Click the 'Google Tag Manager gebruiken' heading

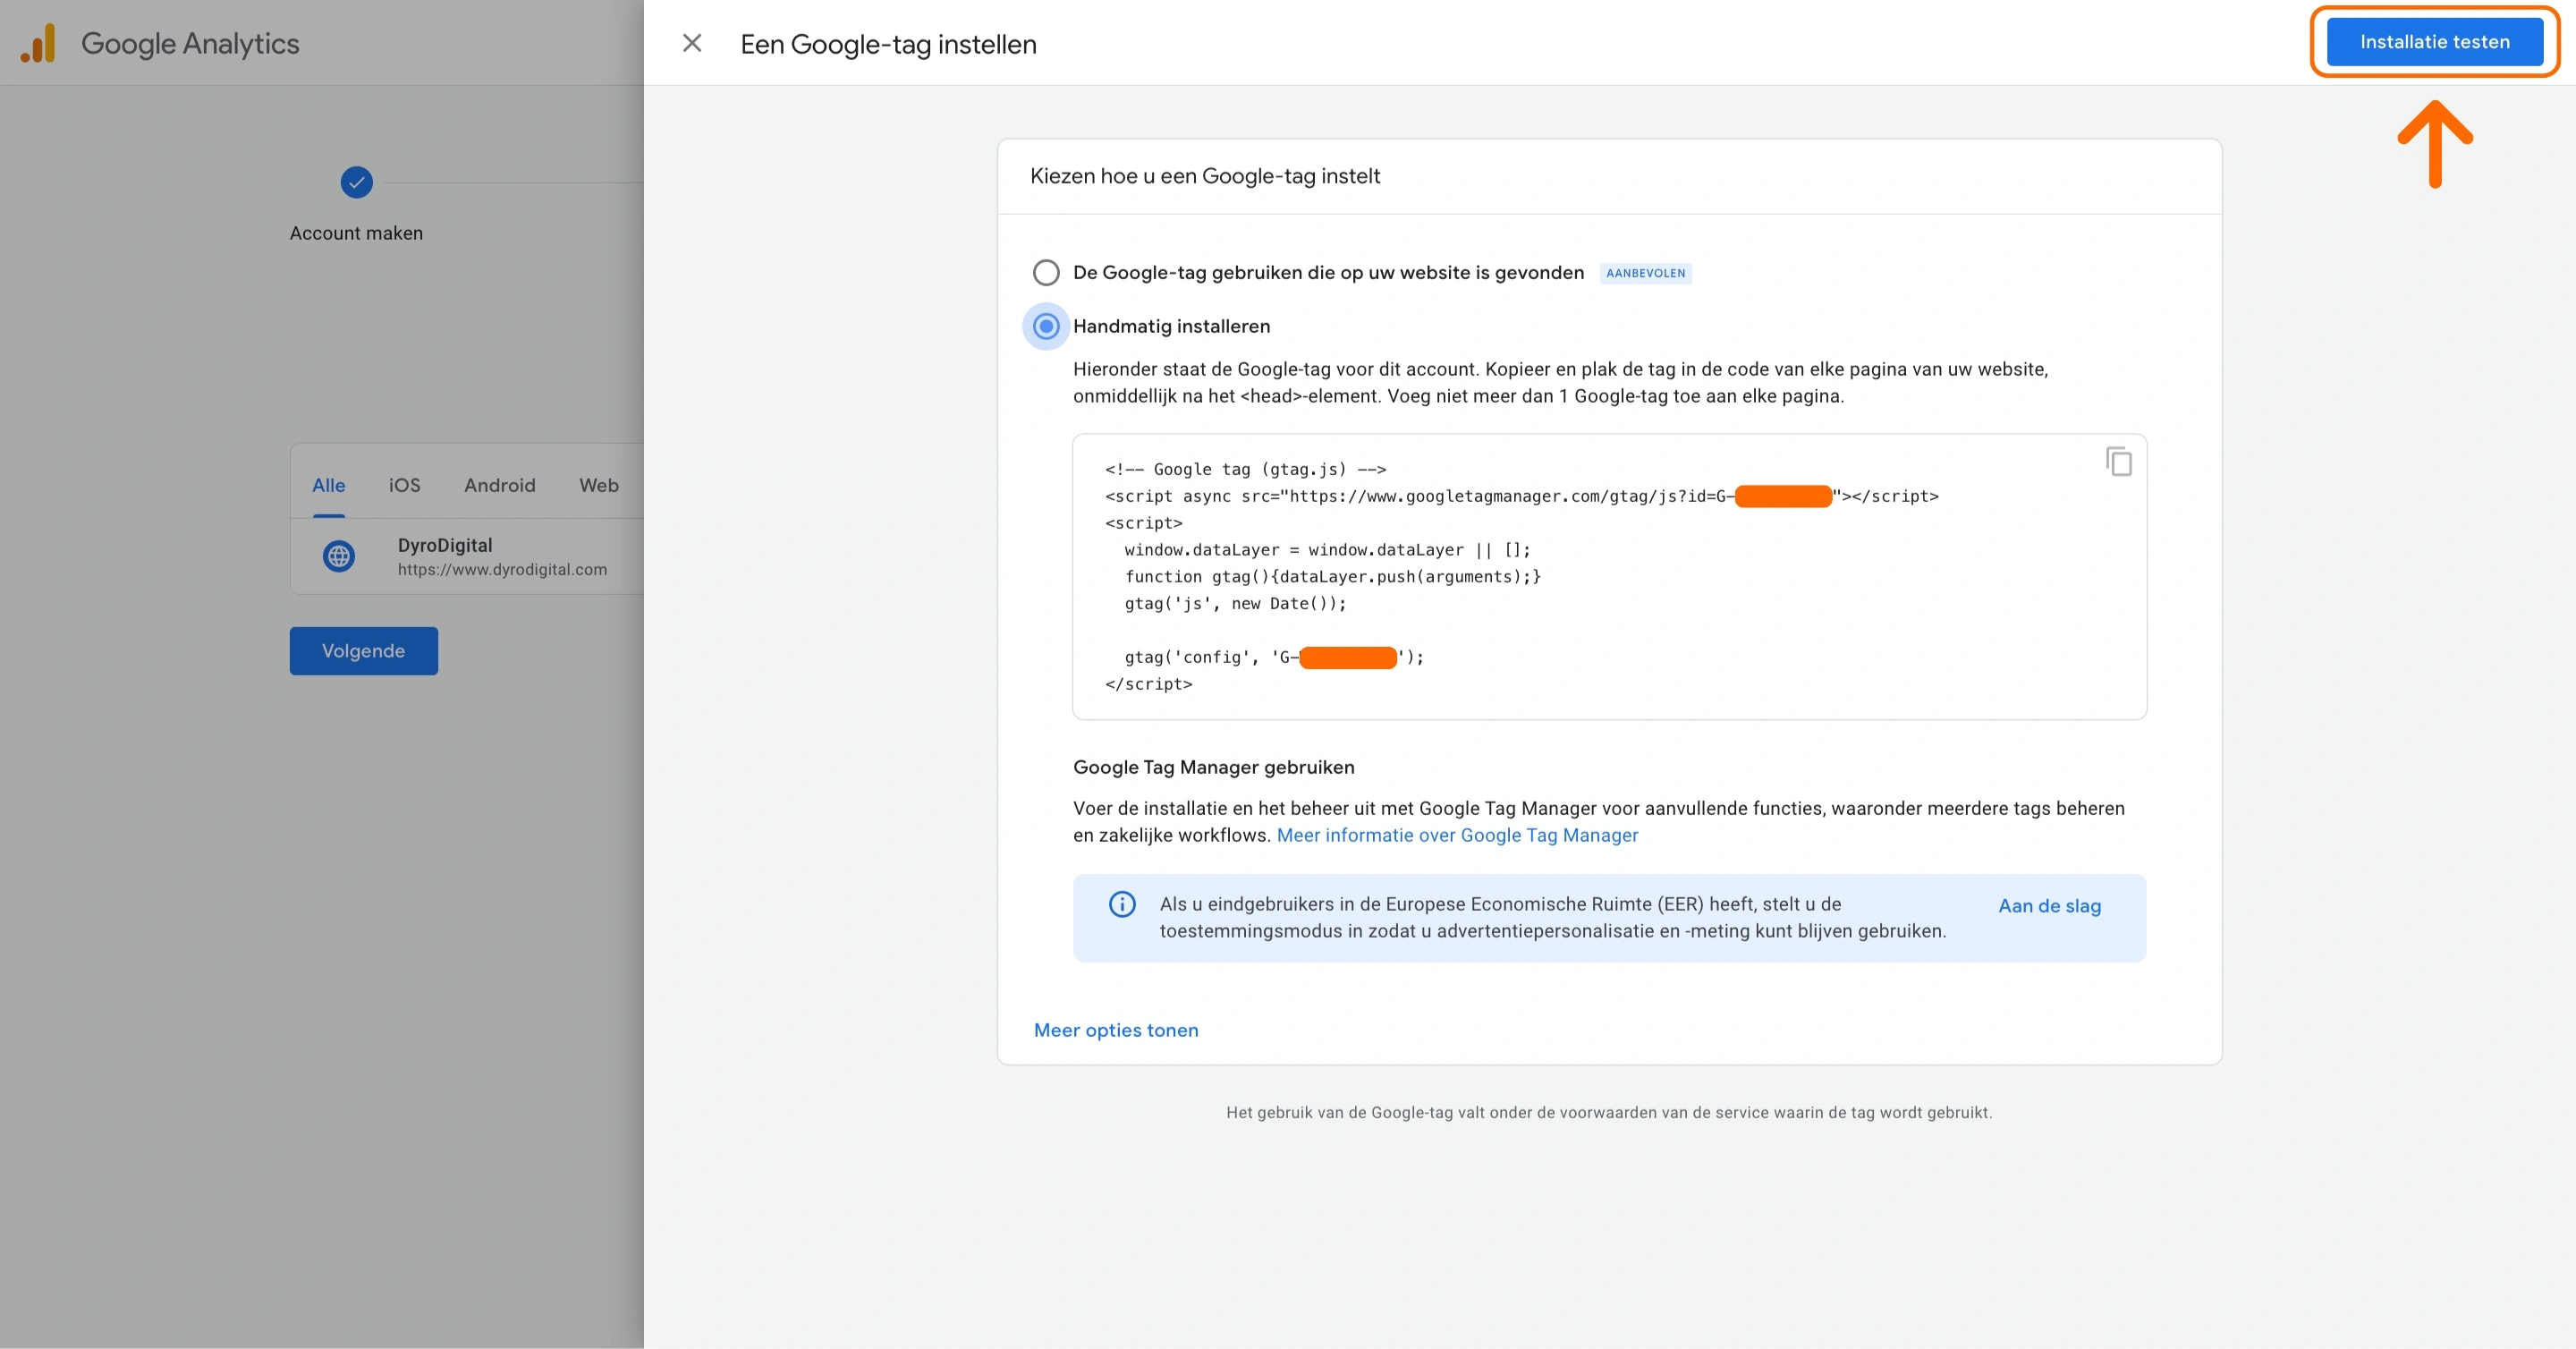pyautogui.click(x=1213, y=767)
